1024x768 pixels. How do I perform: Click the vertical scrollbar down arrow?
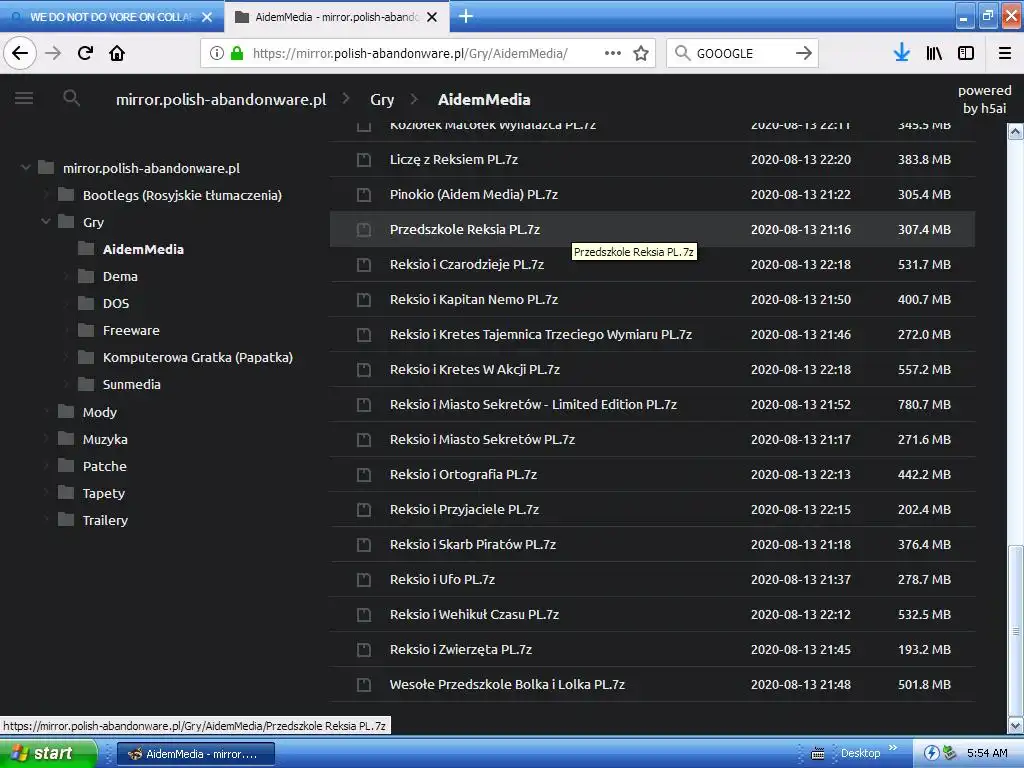[x=1016, y=725]
